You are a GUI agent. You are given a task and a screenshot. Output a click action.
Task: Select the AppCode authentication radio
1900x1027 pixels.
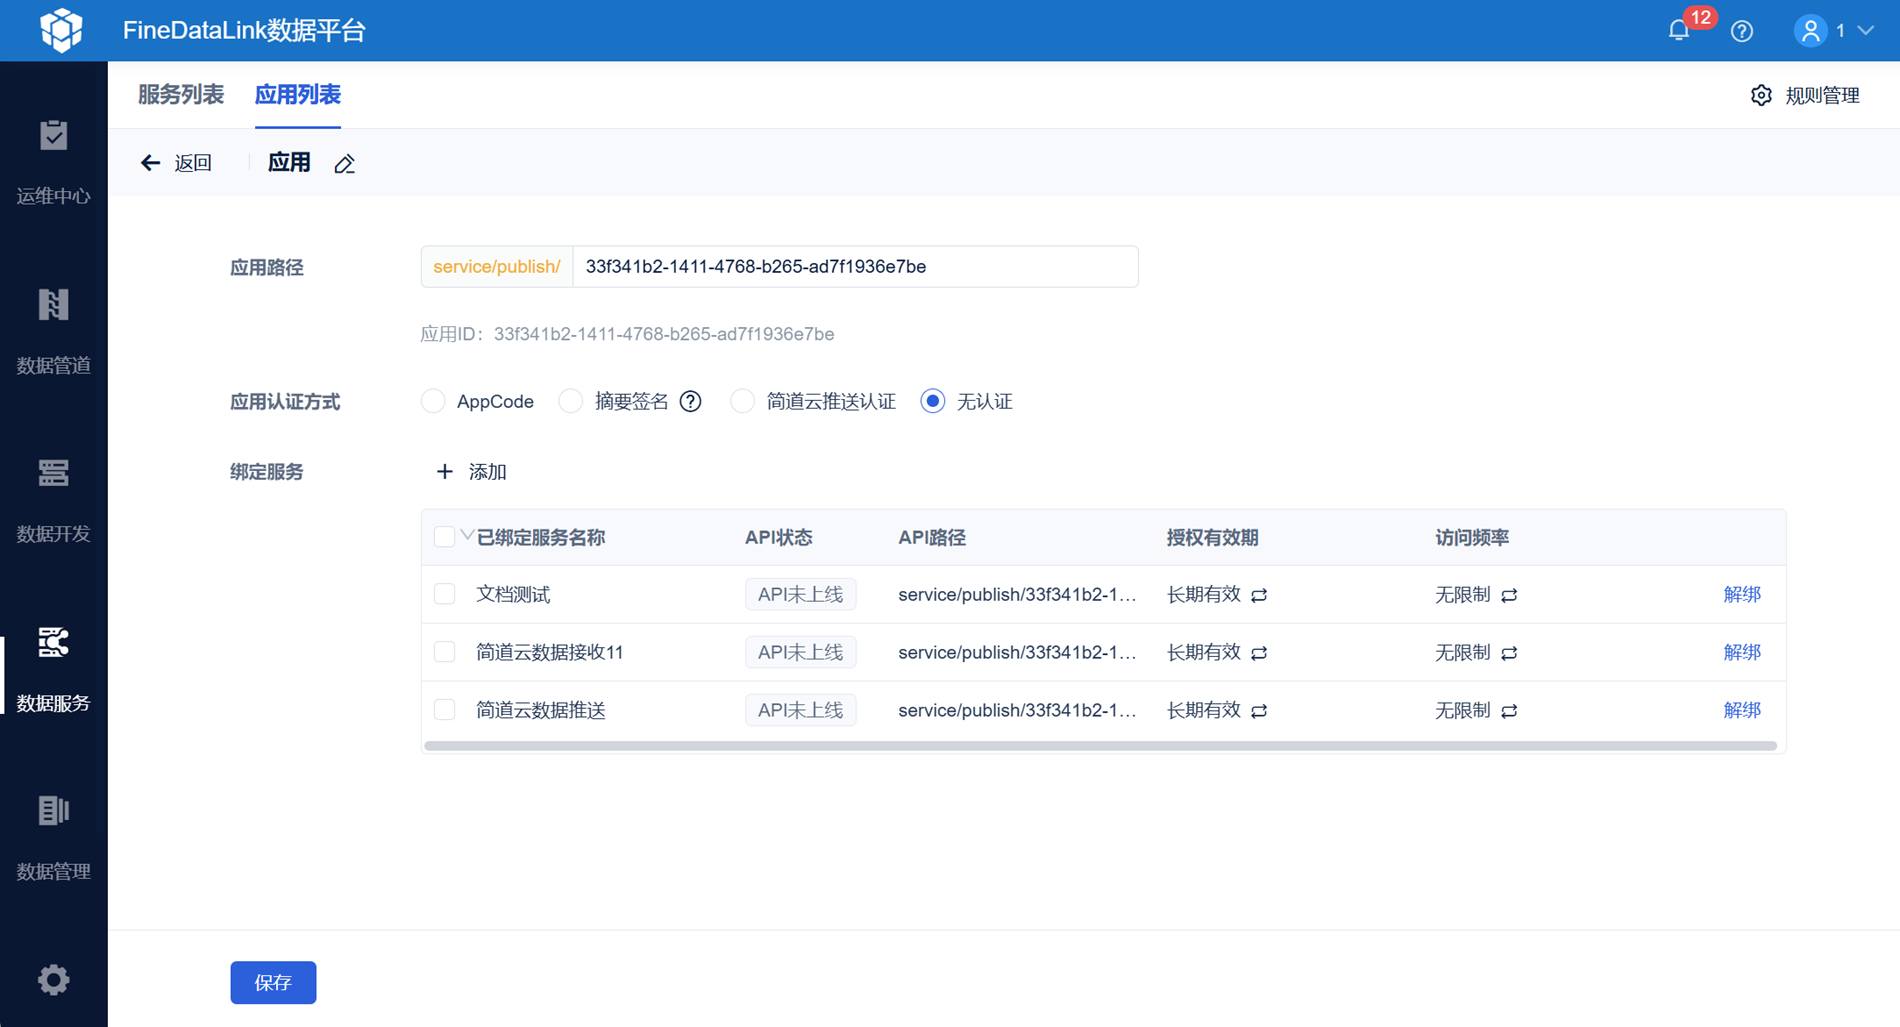tap(433, 401)
